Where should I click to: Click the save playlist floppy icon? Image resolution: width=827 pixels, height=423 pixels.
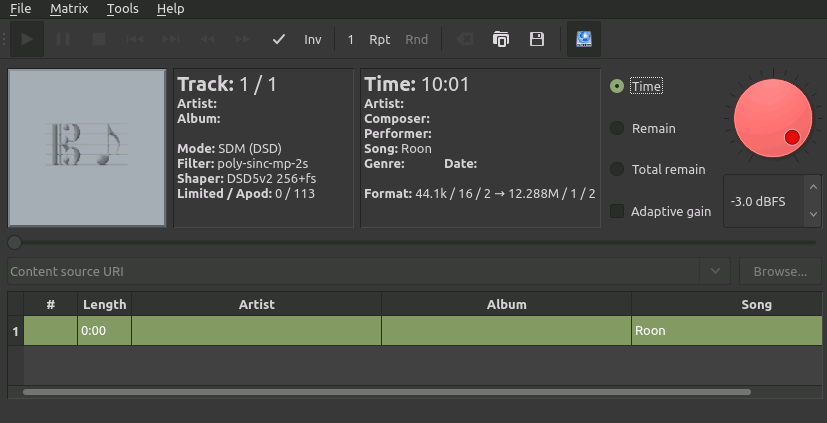[537, 39]
